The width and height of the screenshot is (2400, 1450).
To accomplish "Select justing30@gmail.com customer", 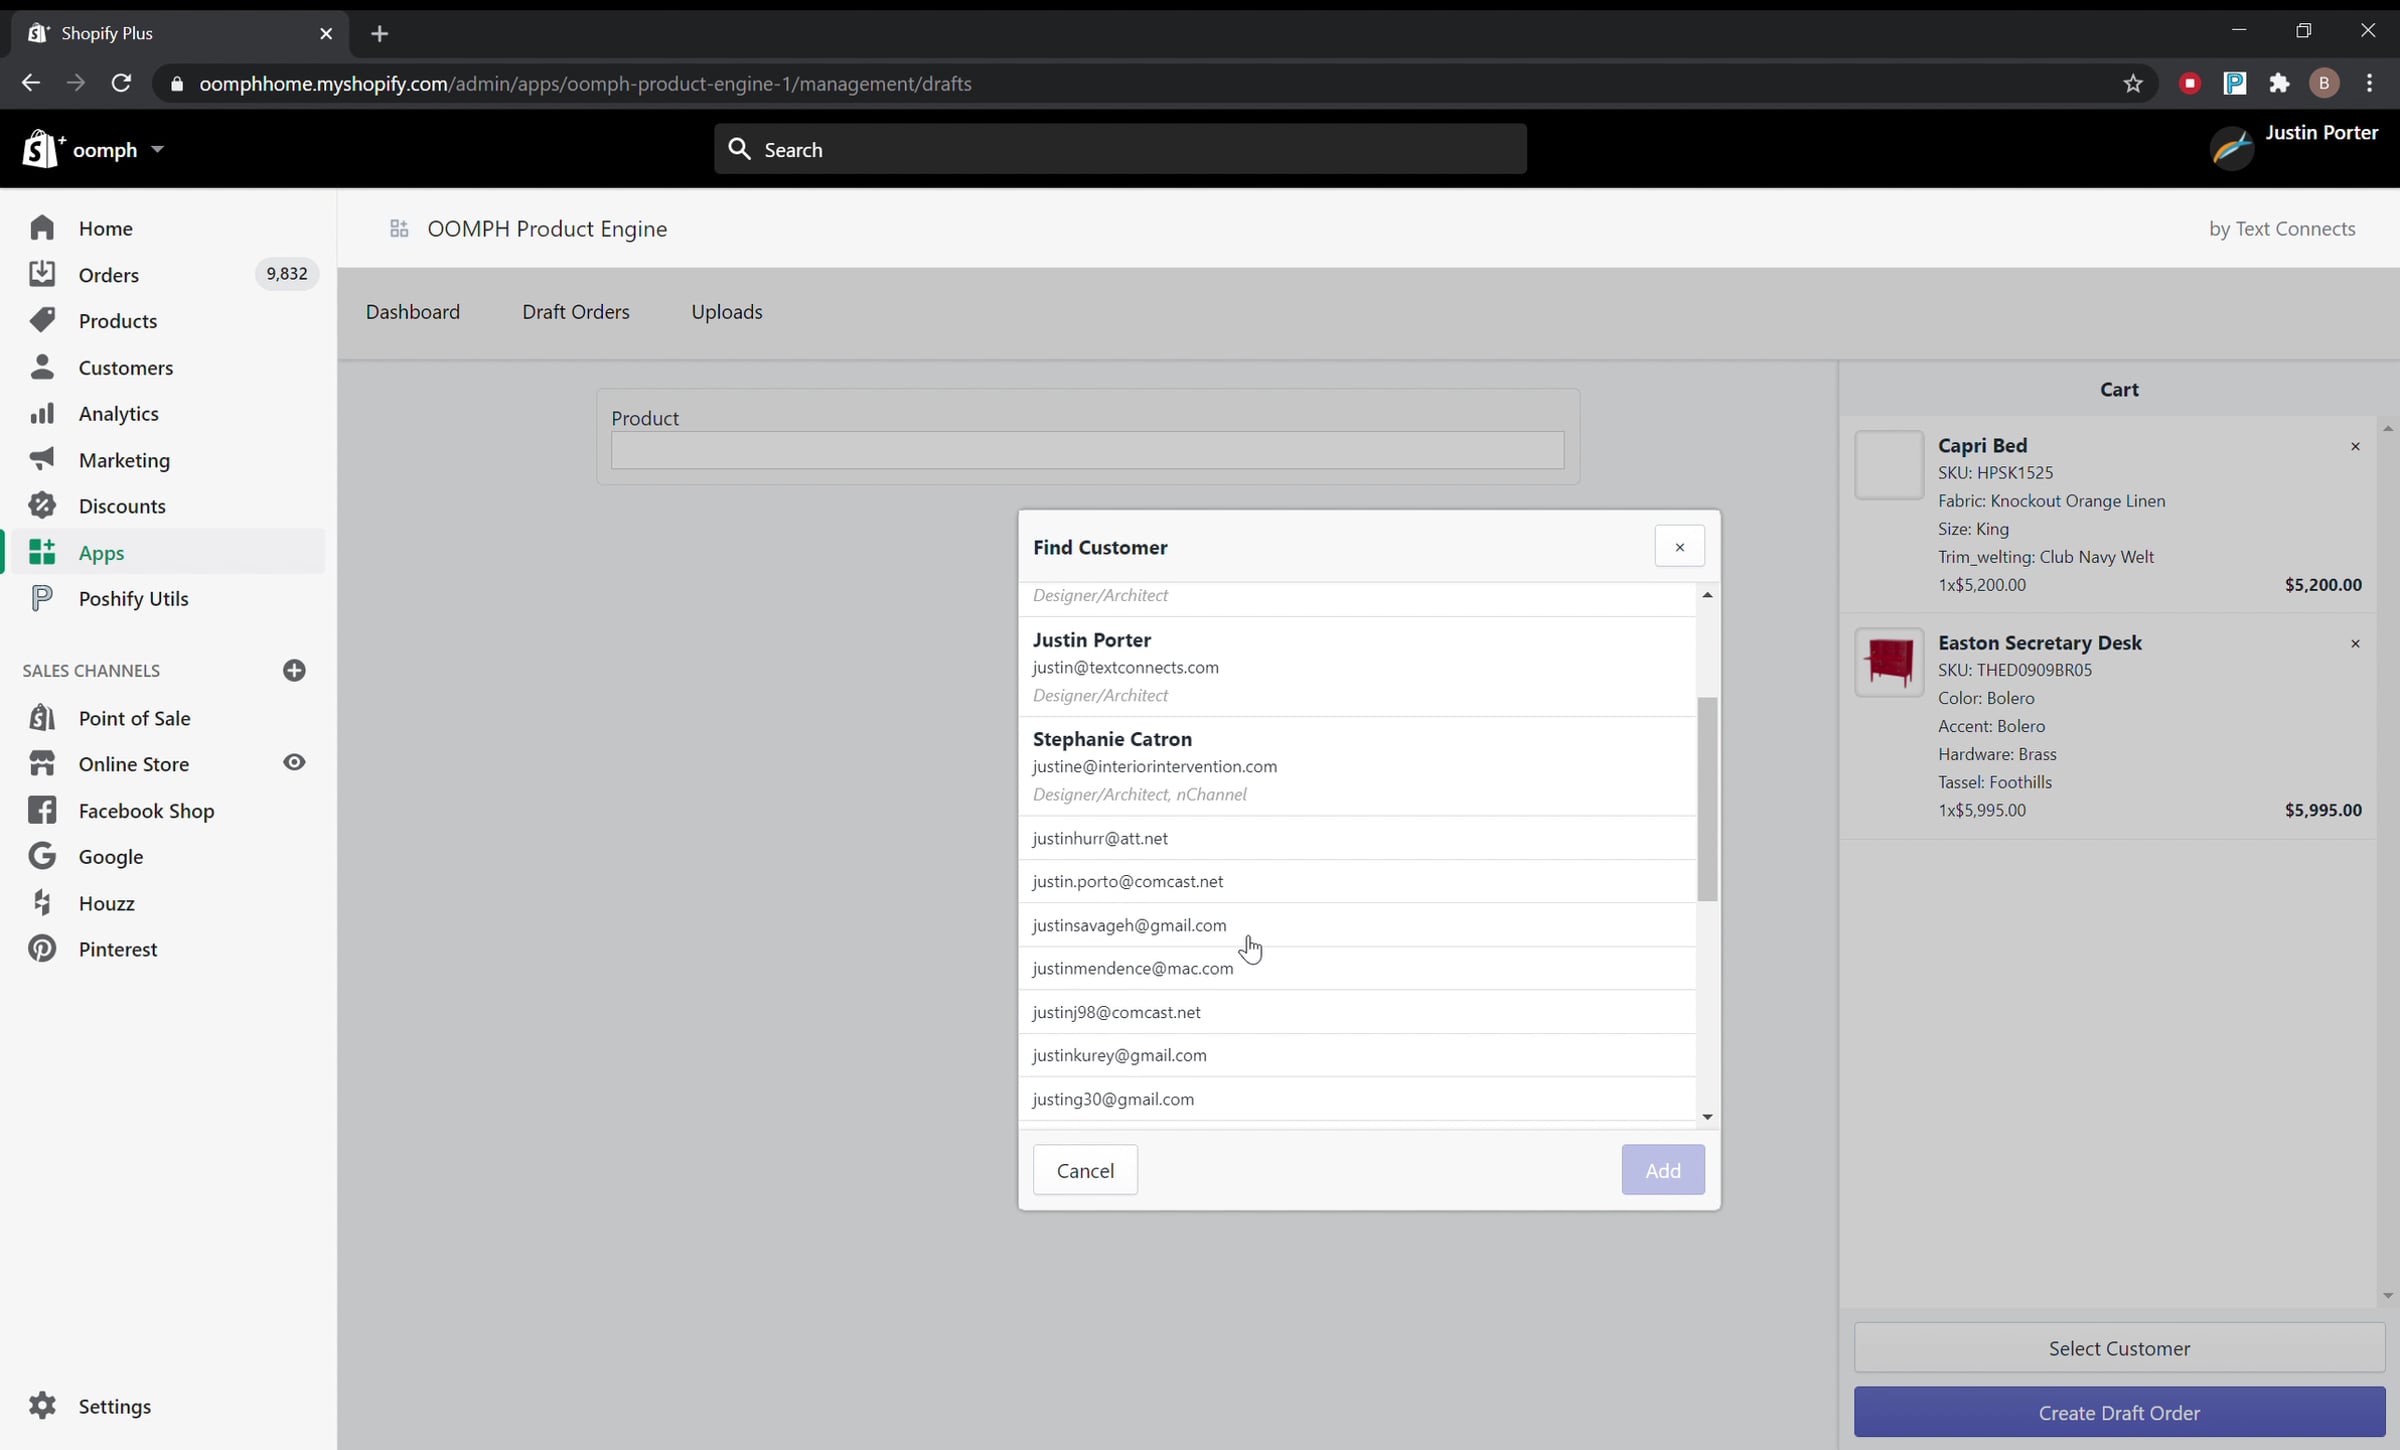I will coord(1357,1099).
